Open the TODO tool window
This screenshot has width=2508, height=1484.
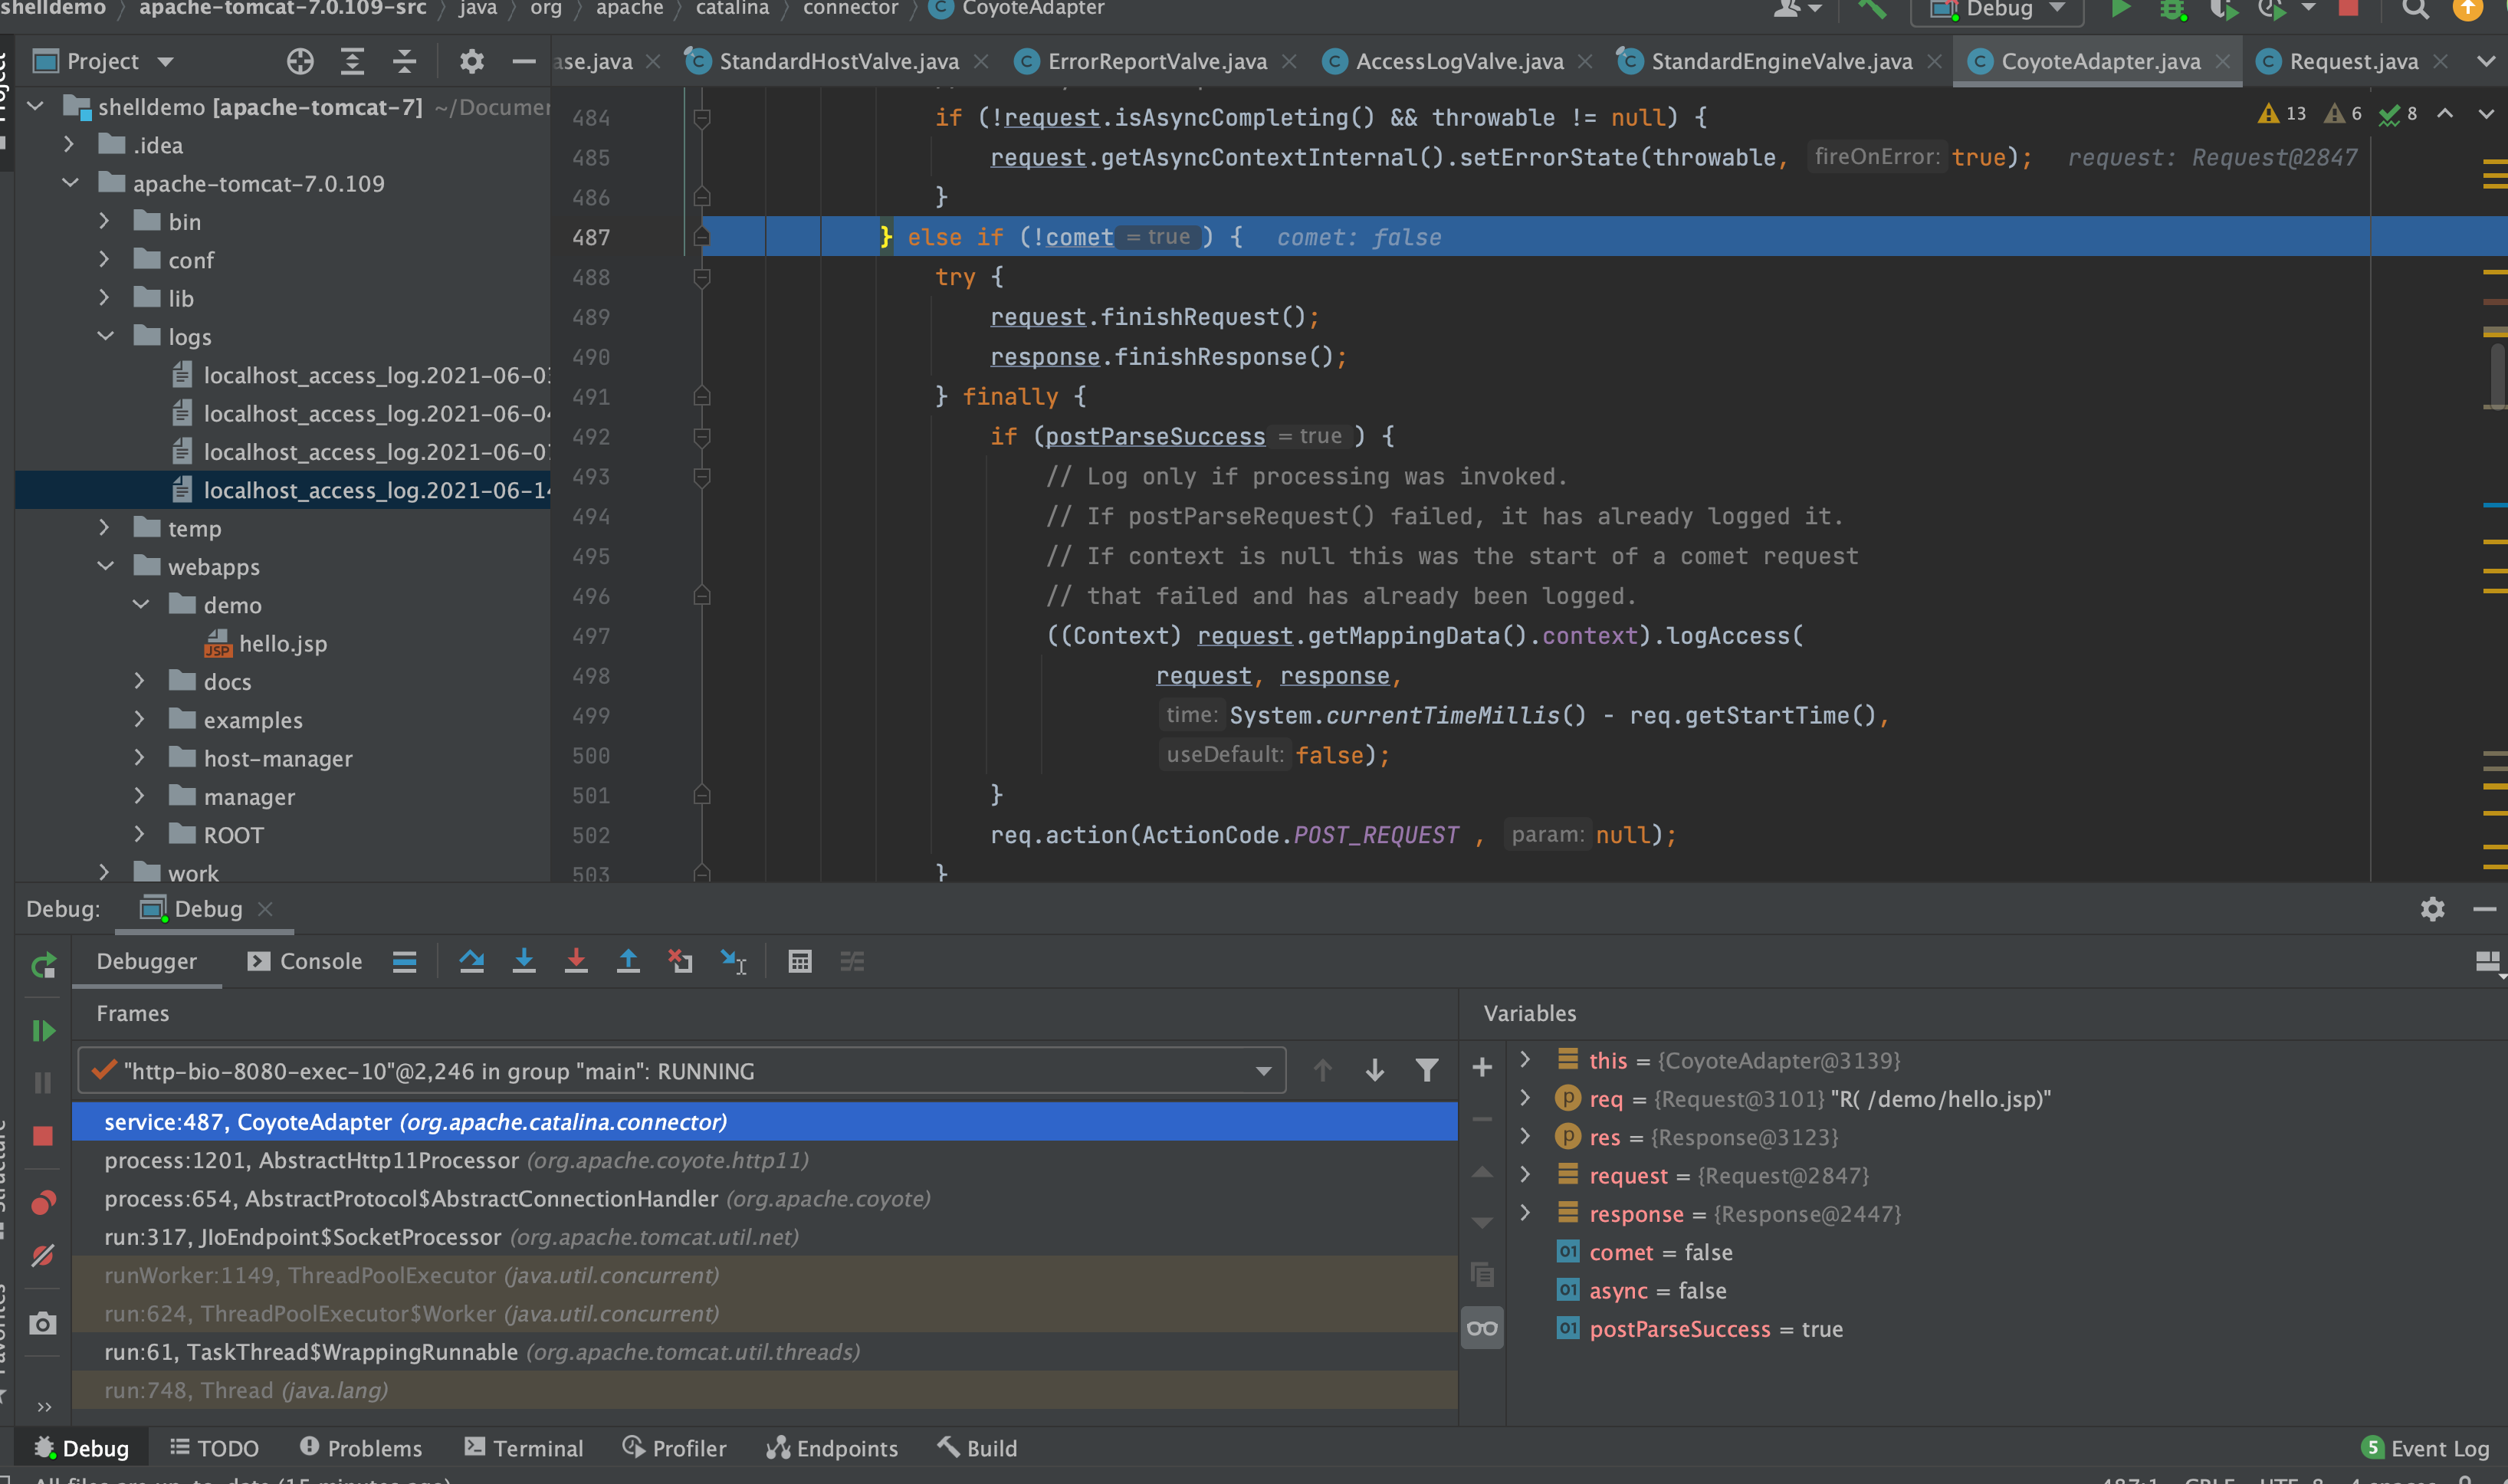pyautogui.click(x=214, y=1448)
